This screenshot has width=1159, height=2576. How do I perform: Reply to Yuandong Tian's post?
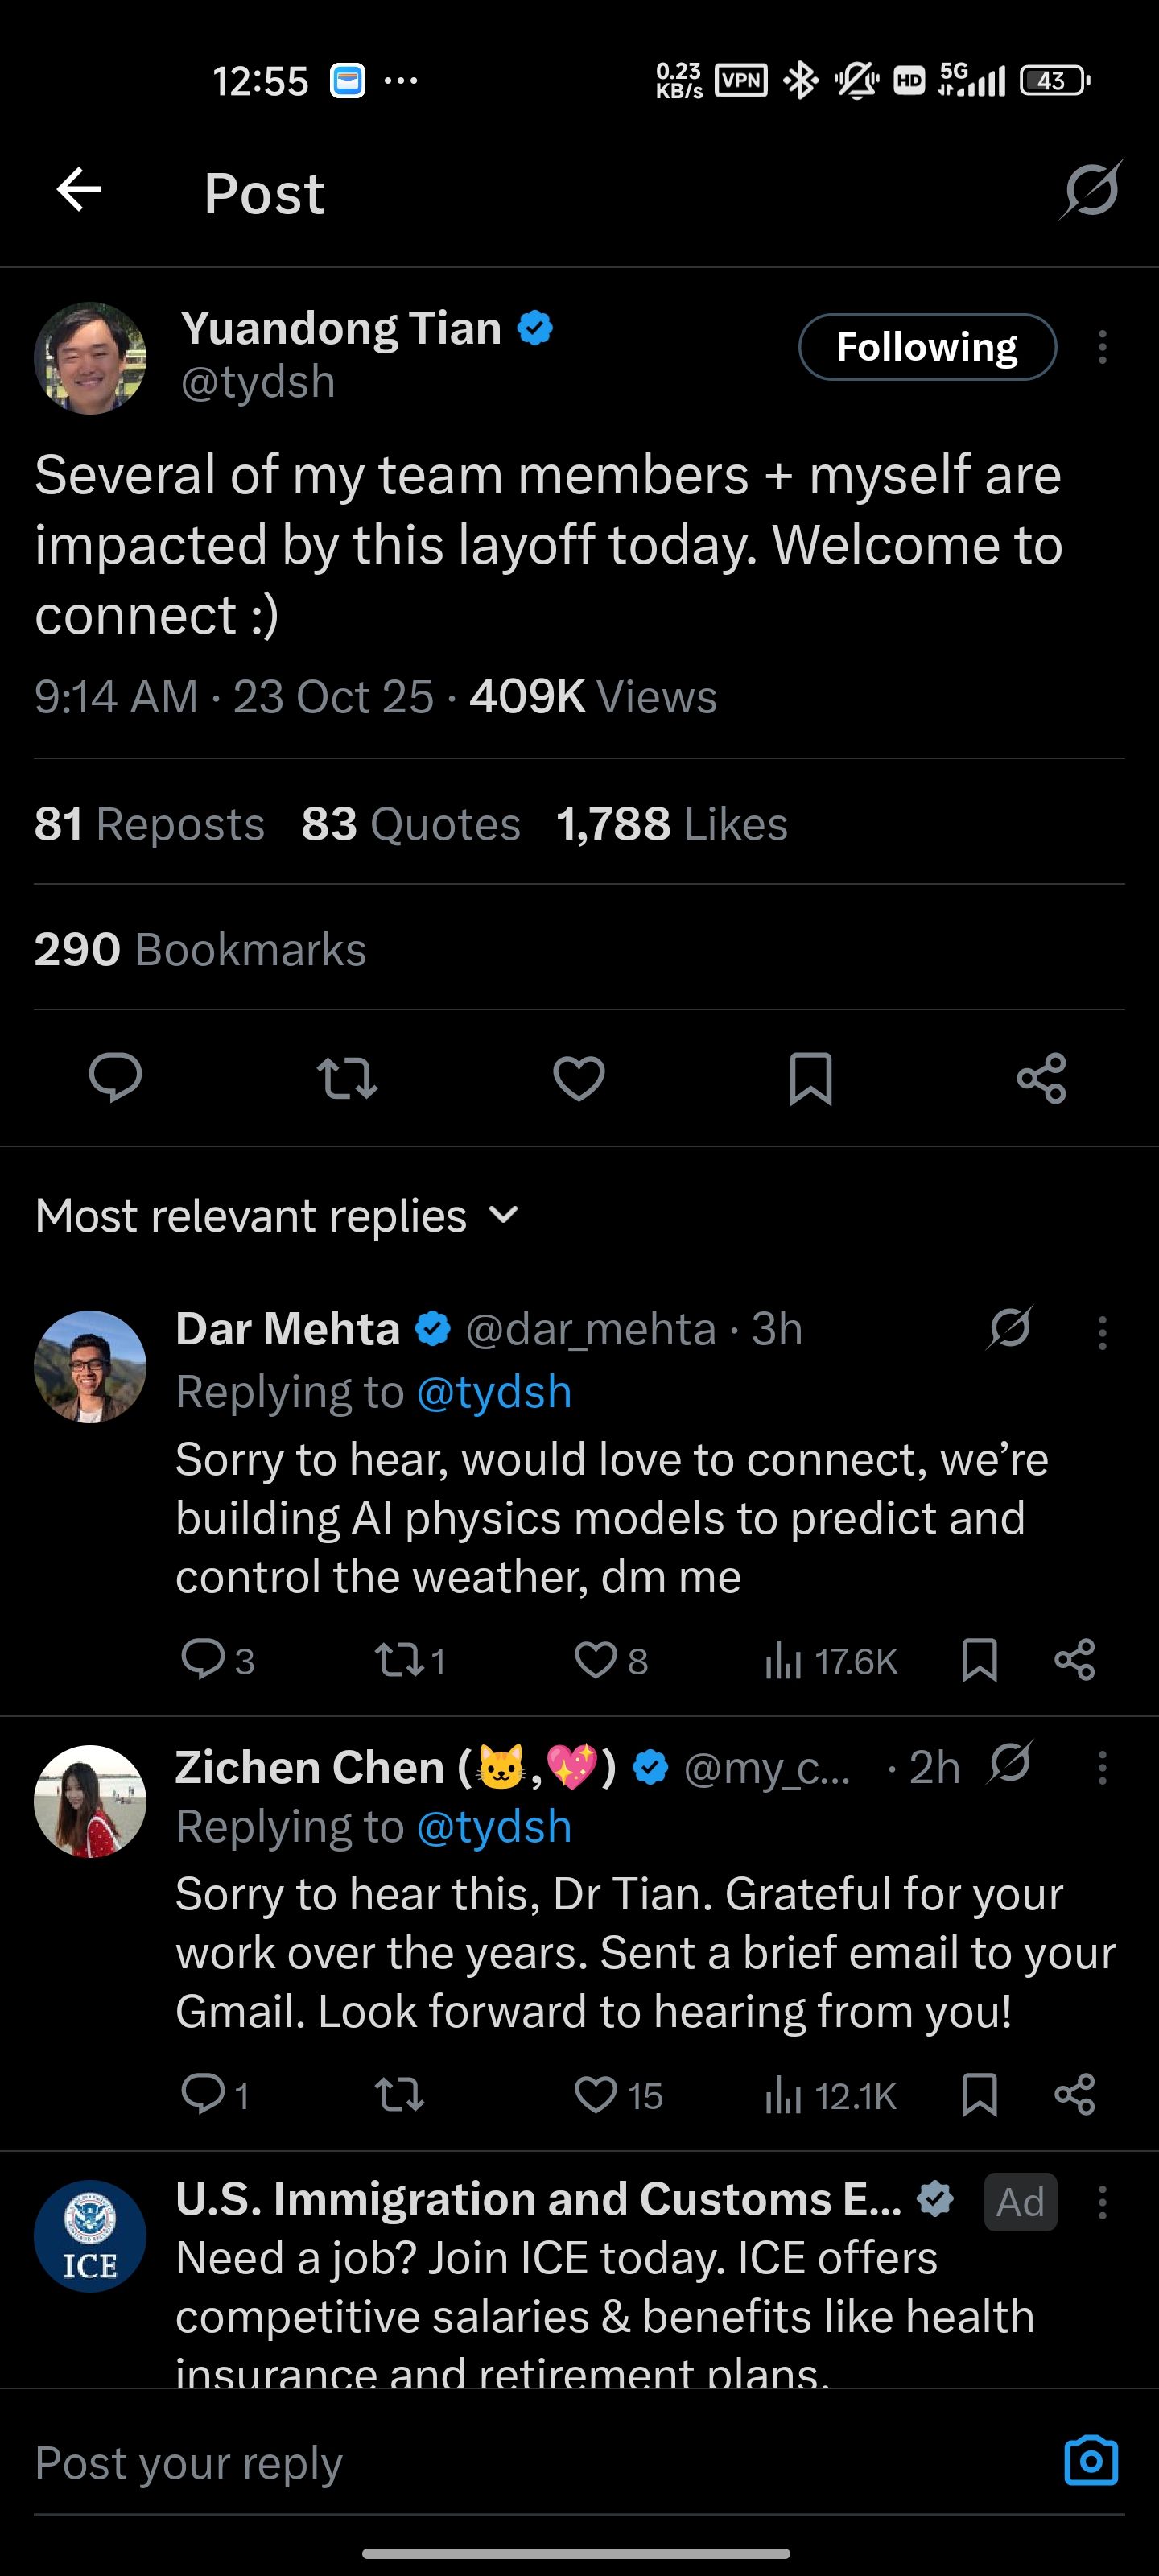click(115, 1078)
